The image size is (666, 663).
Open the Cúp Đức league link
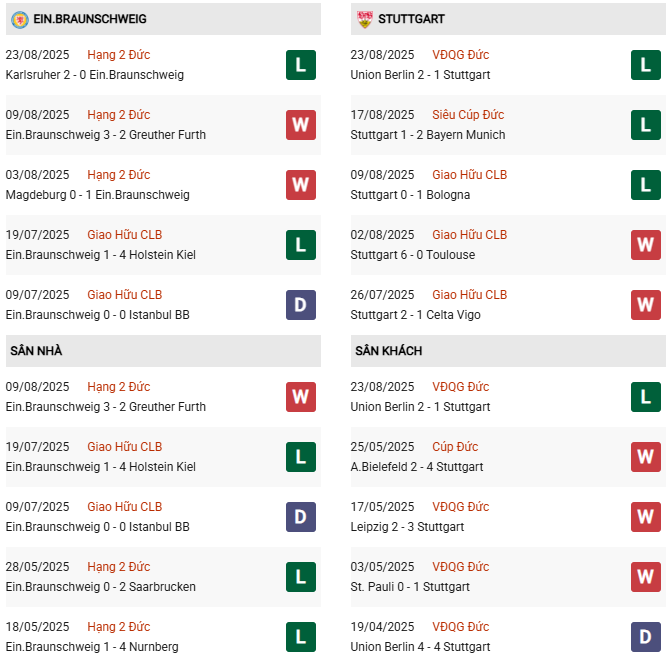pos(455,447)
